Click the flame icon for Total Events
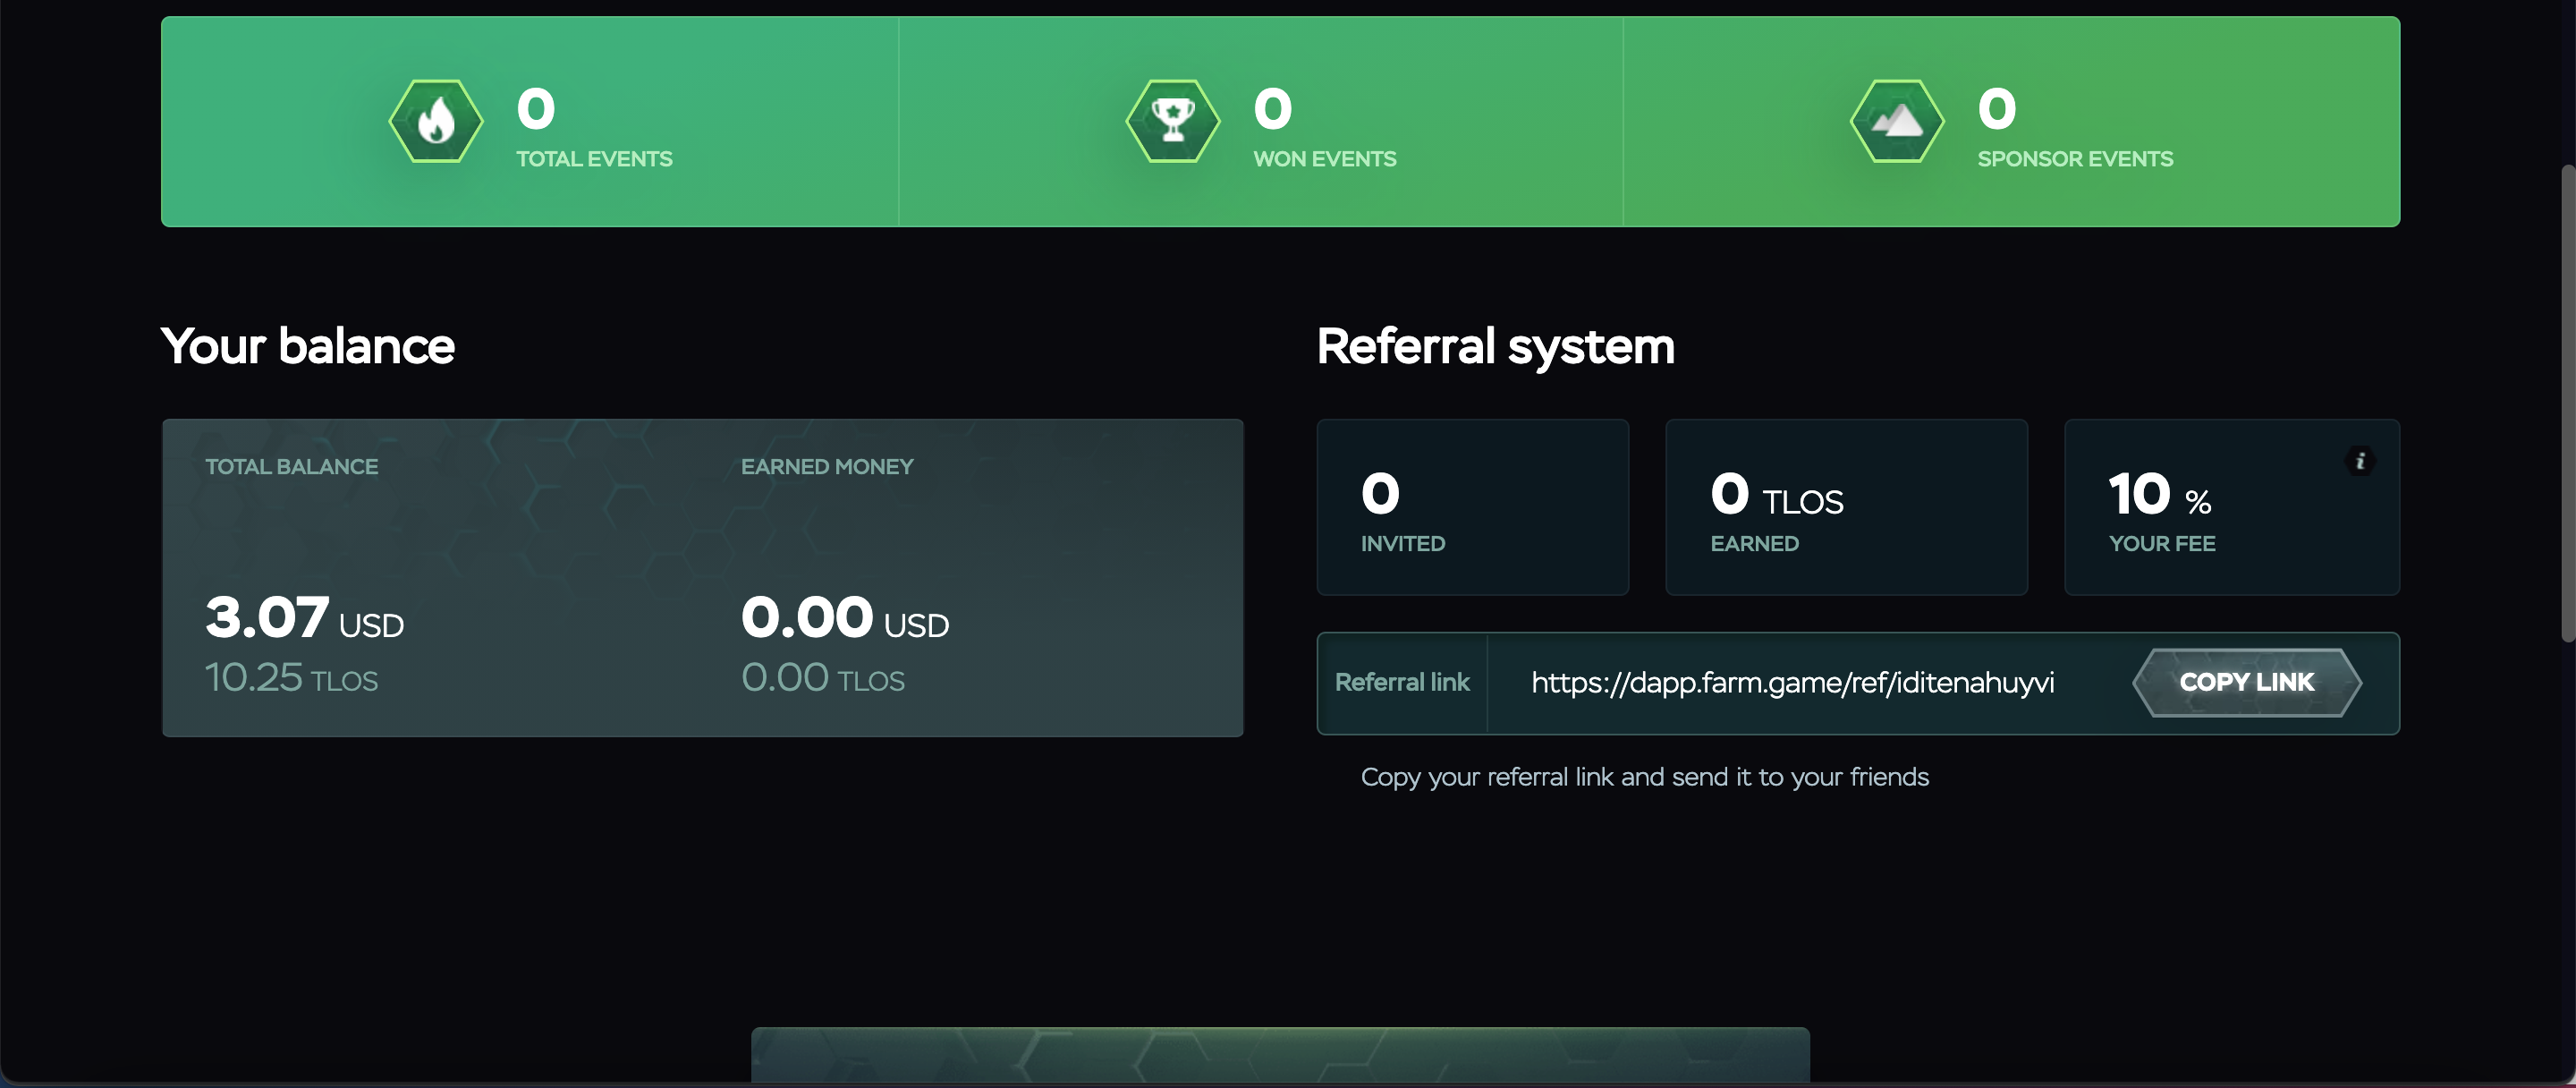Viewport: 2576px width, 1088px height. 436,121
